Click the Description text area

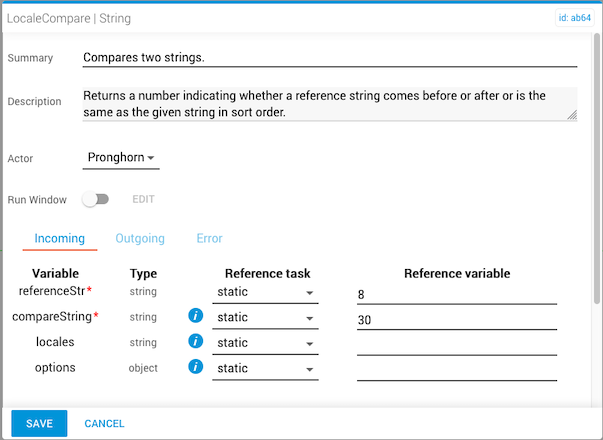tap(330, 104)
